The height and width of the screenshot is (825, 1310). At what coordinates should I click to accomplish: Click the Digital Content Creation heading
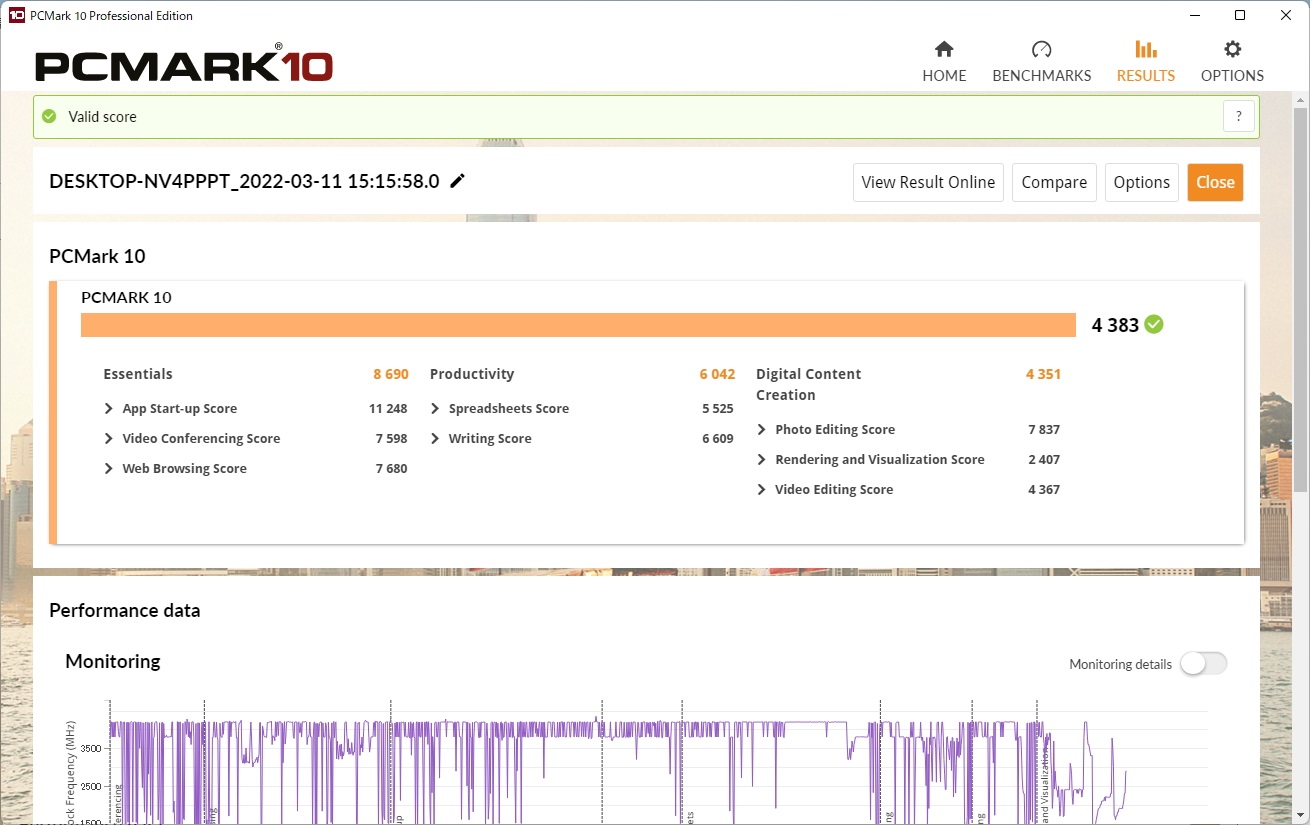coord(808,385)
